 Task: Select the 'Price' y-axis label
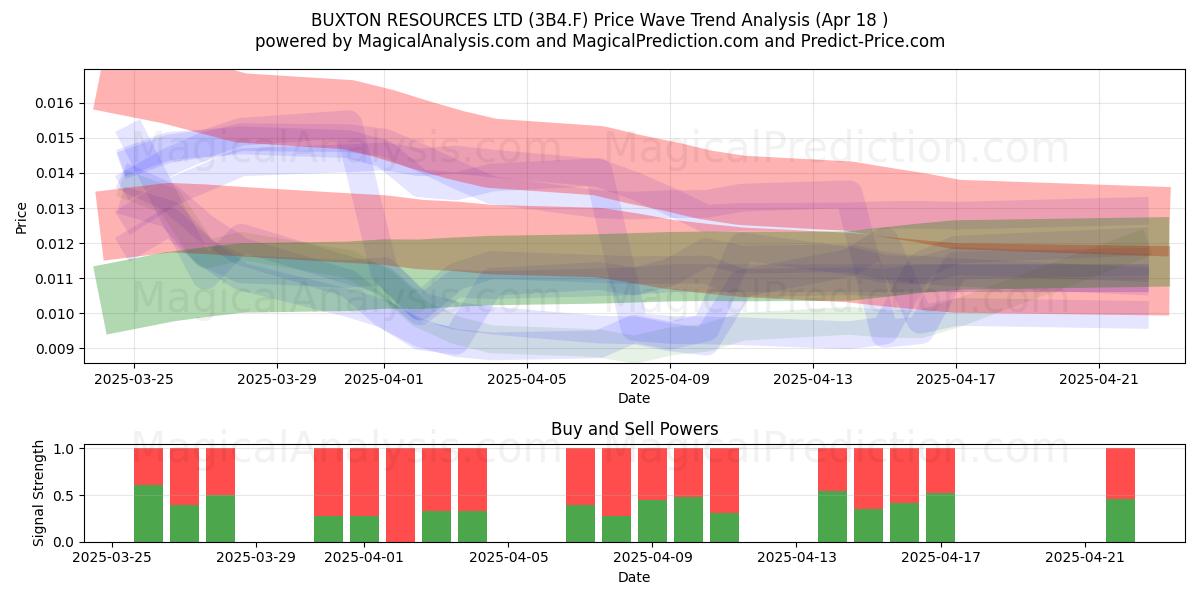click(x=22, y=217)
